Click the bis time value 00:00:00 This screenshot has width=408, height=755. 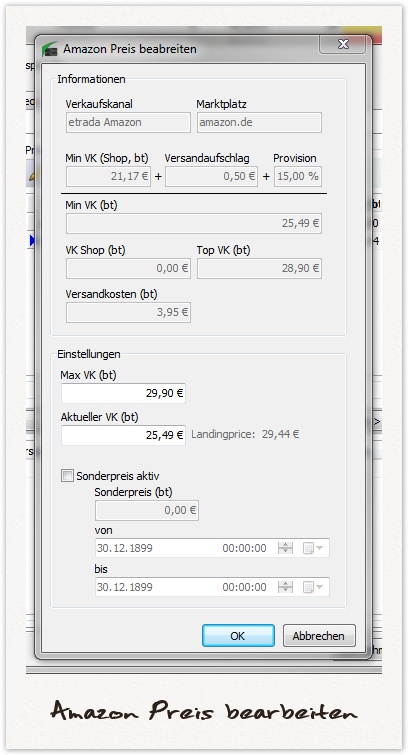point(244,587)
